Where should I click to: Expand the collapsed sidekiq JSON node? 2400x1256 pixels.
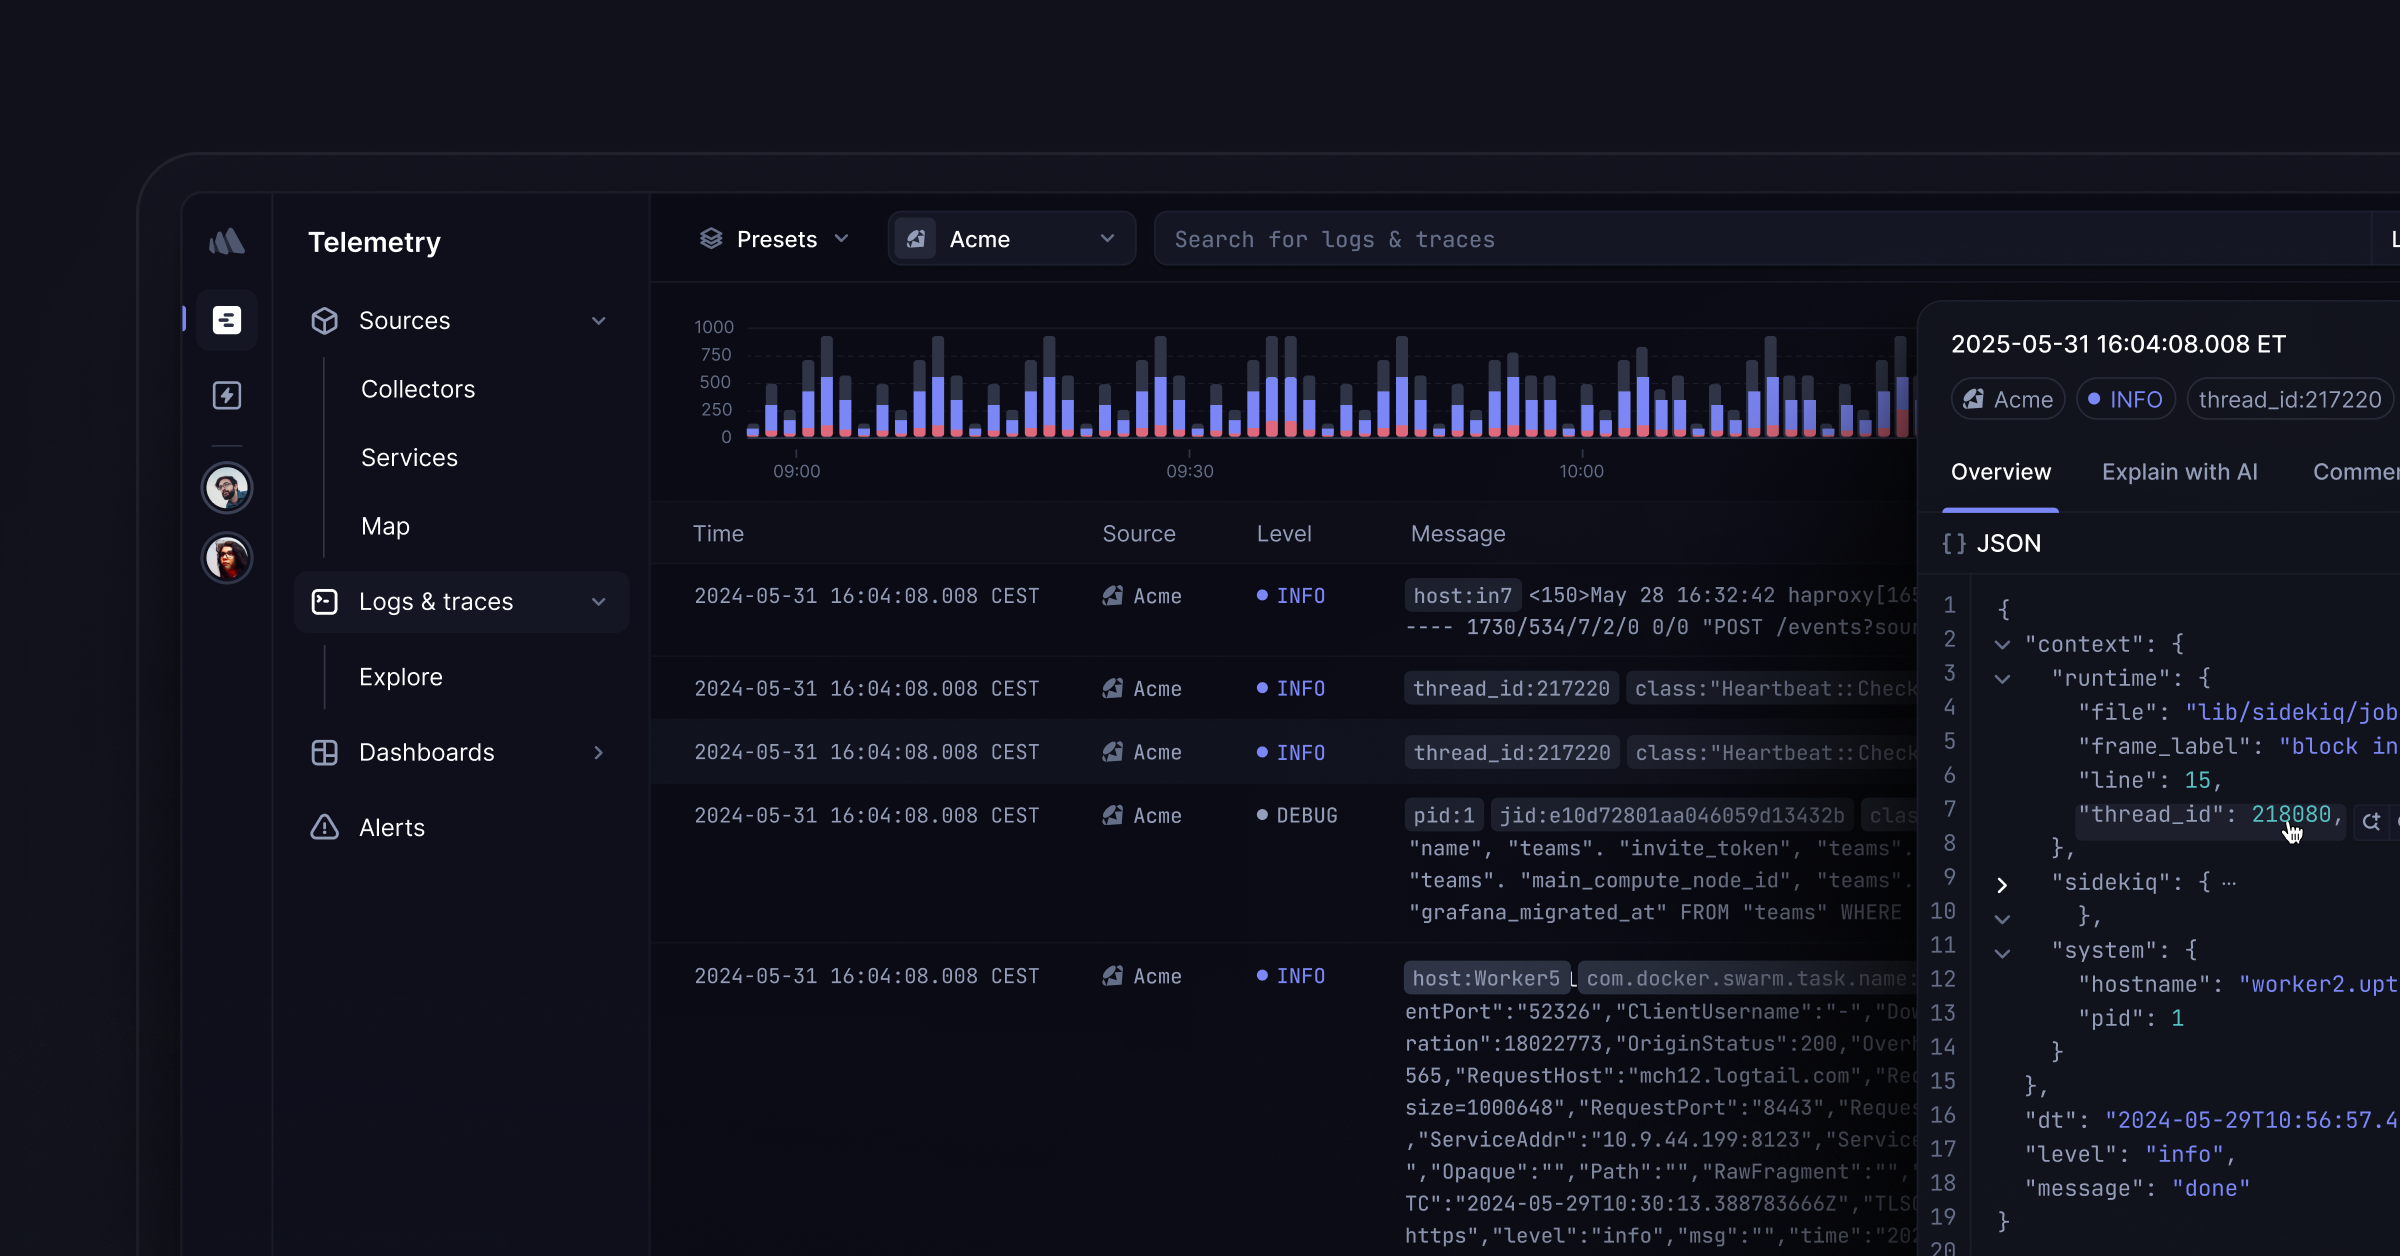(2002, 885)
